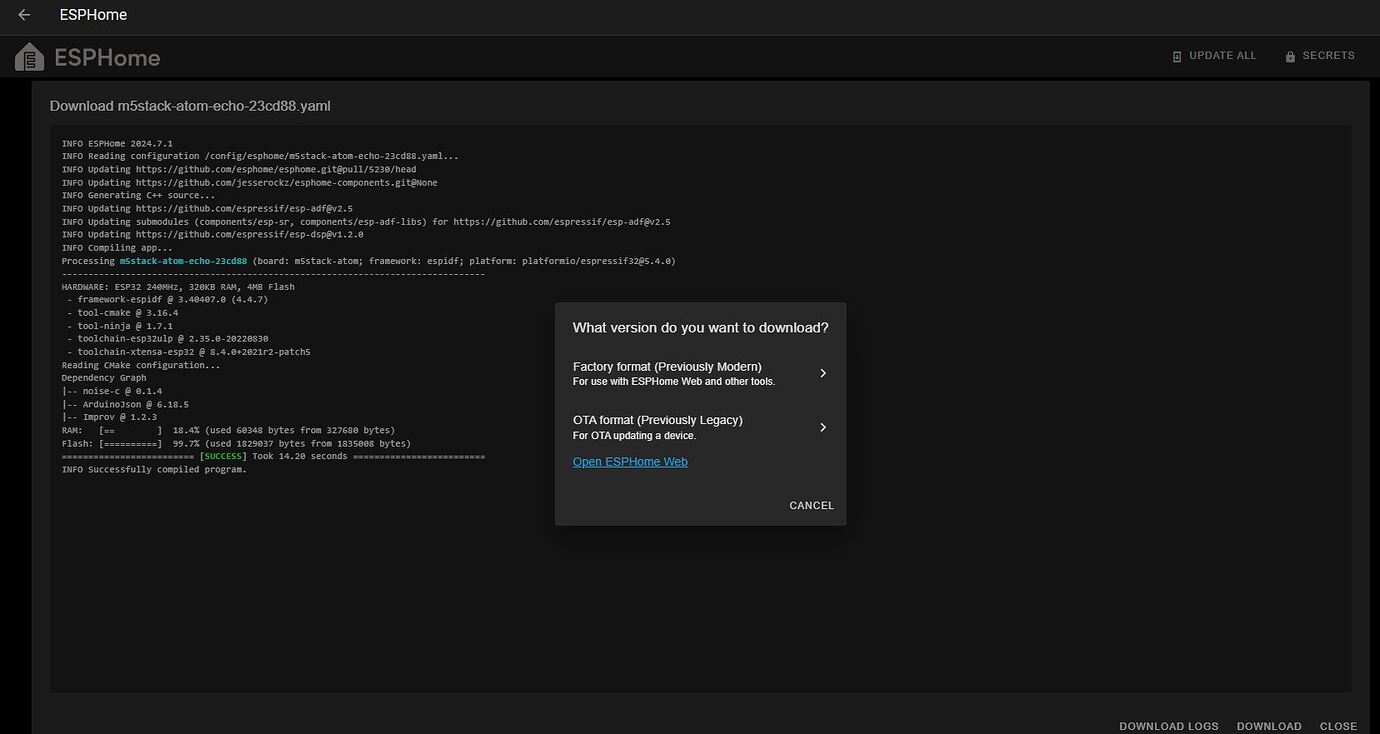The image size is (1380, 734).
Task: Click the lock icon beside Secrets
Action: click(1289, 56)
